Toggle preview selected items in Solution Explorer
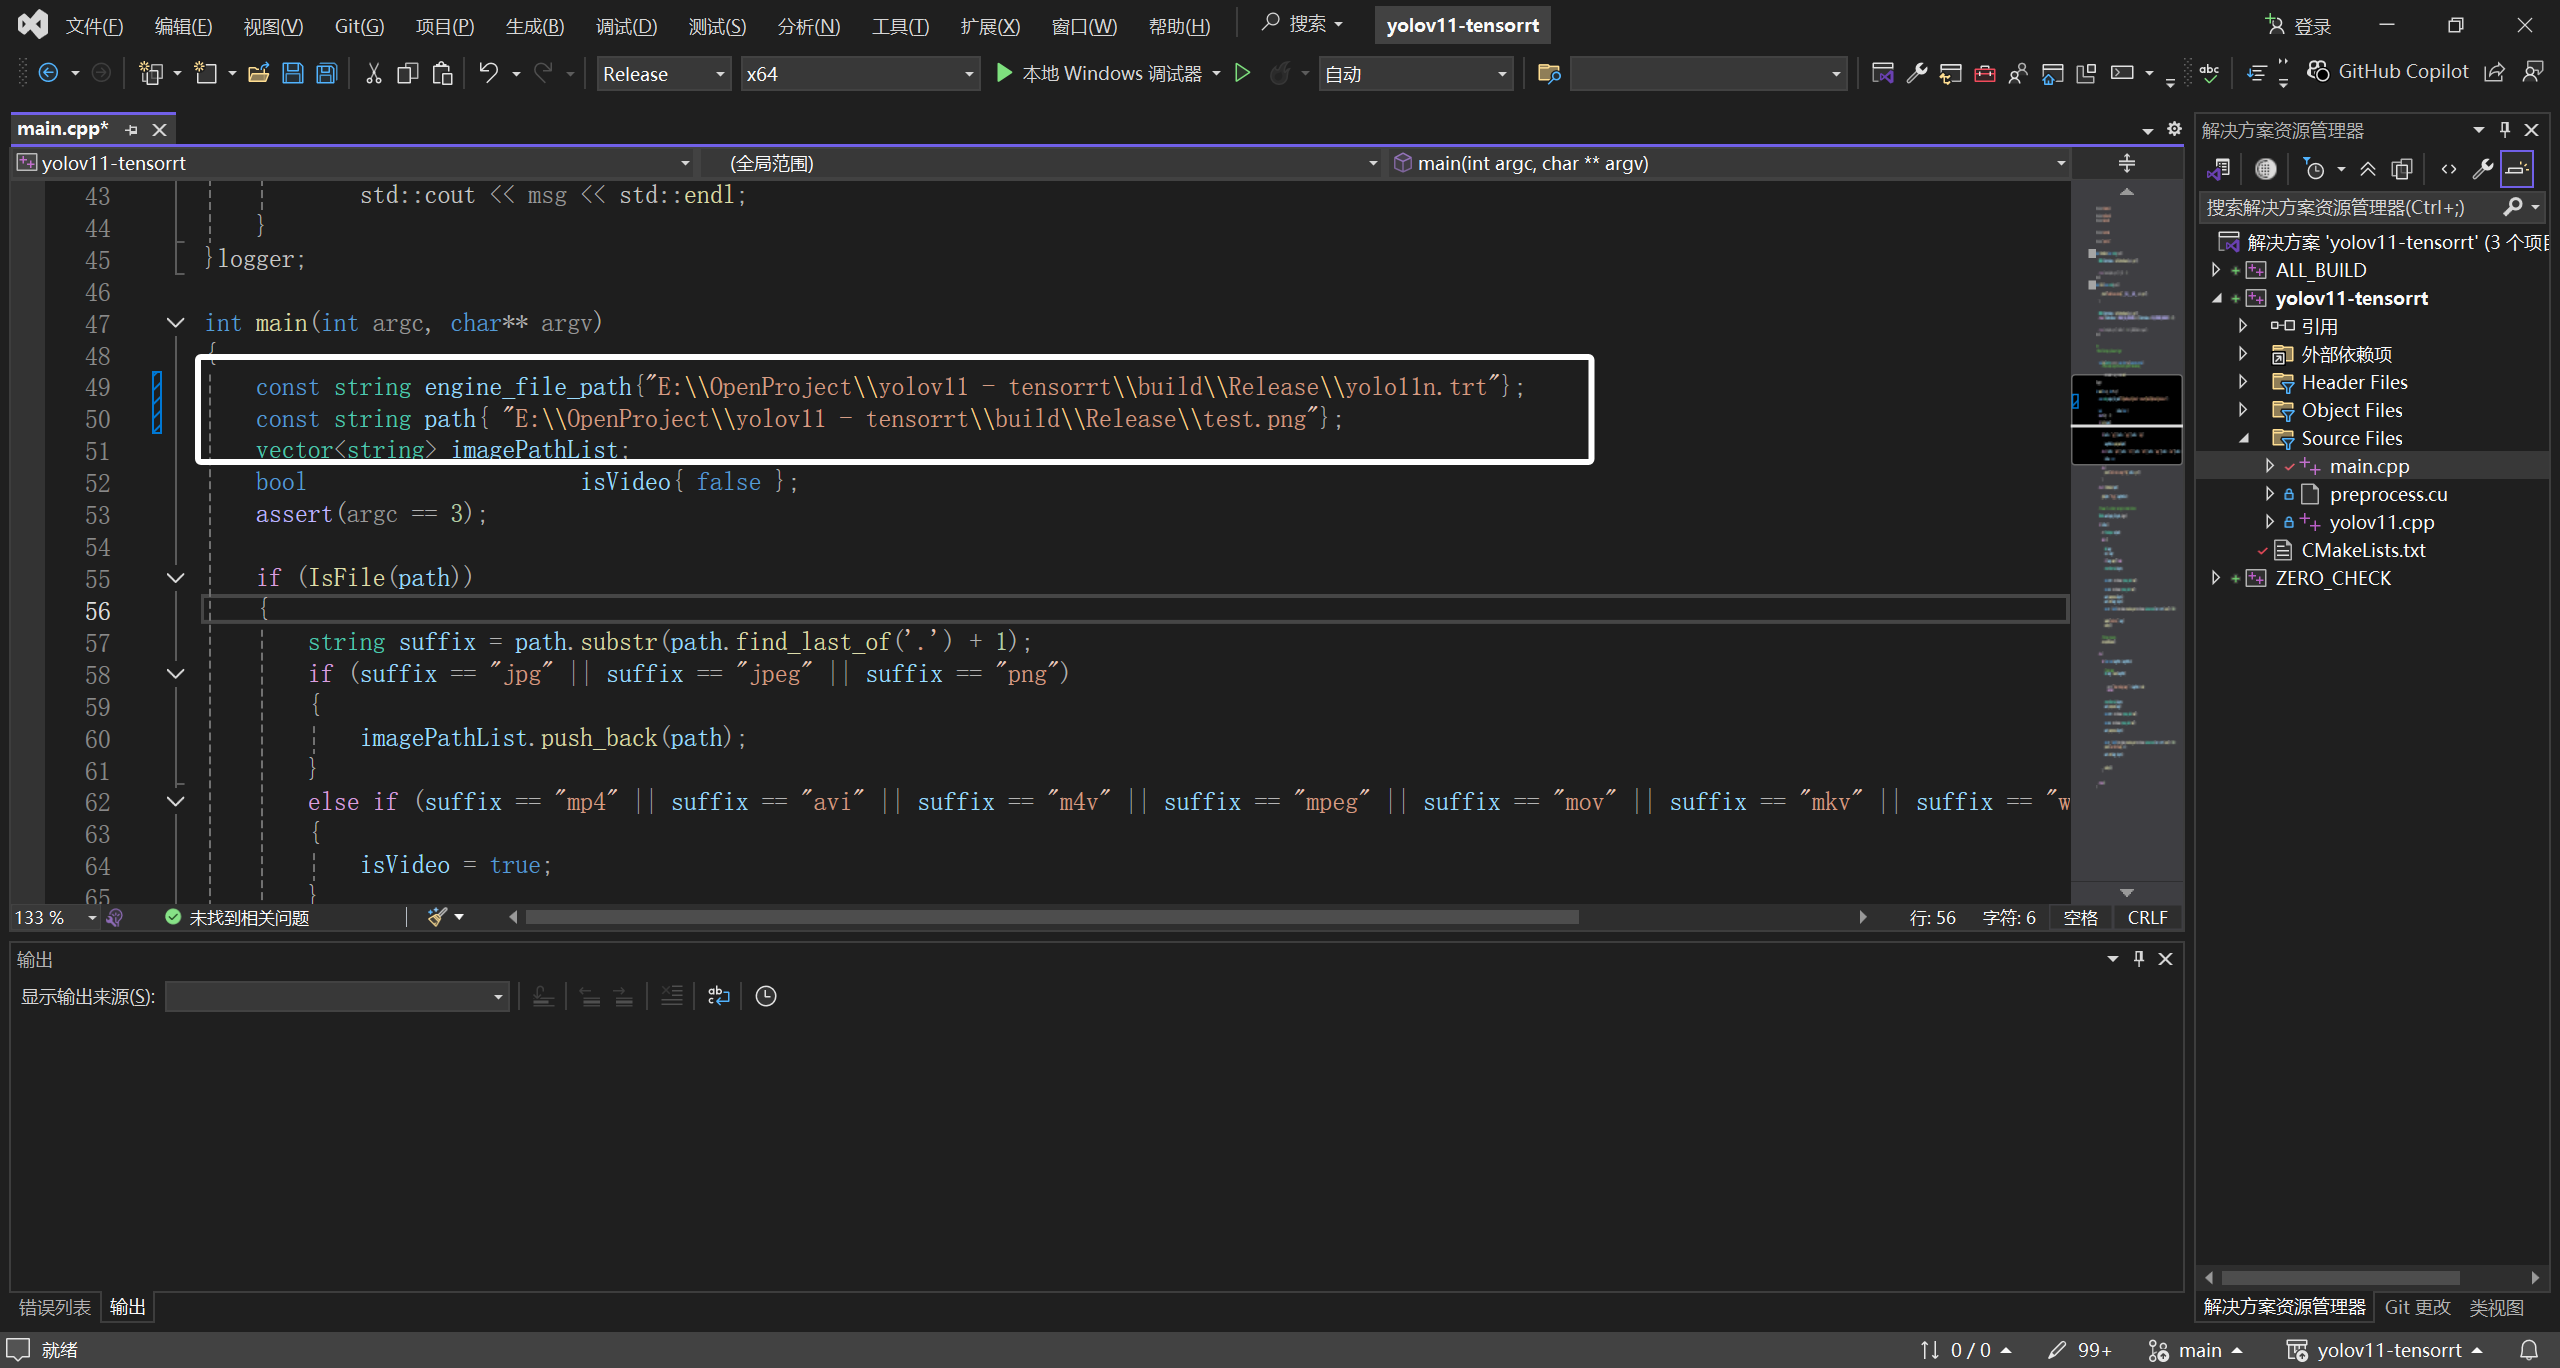The width and height of the screenshot is (2560, 1368). pos(2517,169)
